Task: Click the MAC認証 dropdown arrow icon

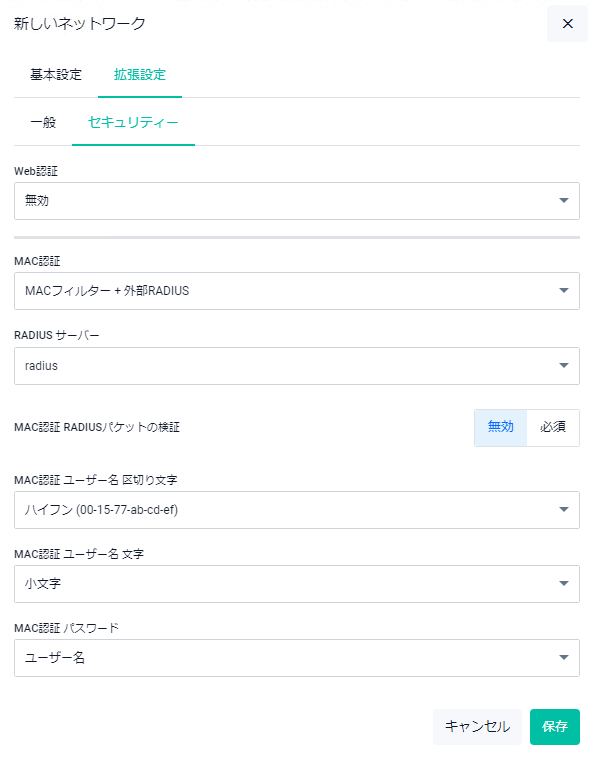Action: point(564,290)
